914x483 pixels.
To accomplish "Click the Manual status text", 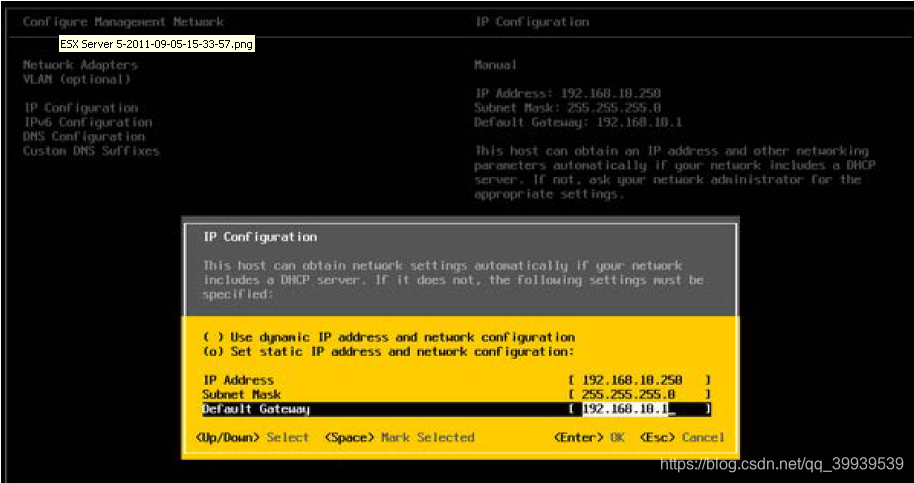I will (495, 65).
